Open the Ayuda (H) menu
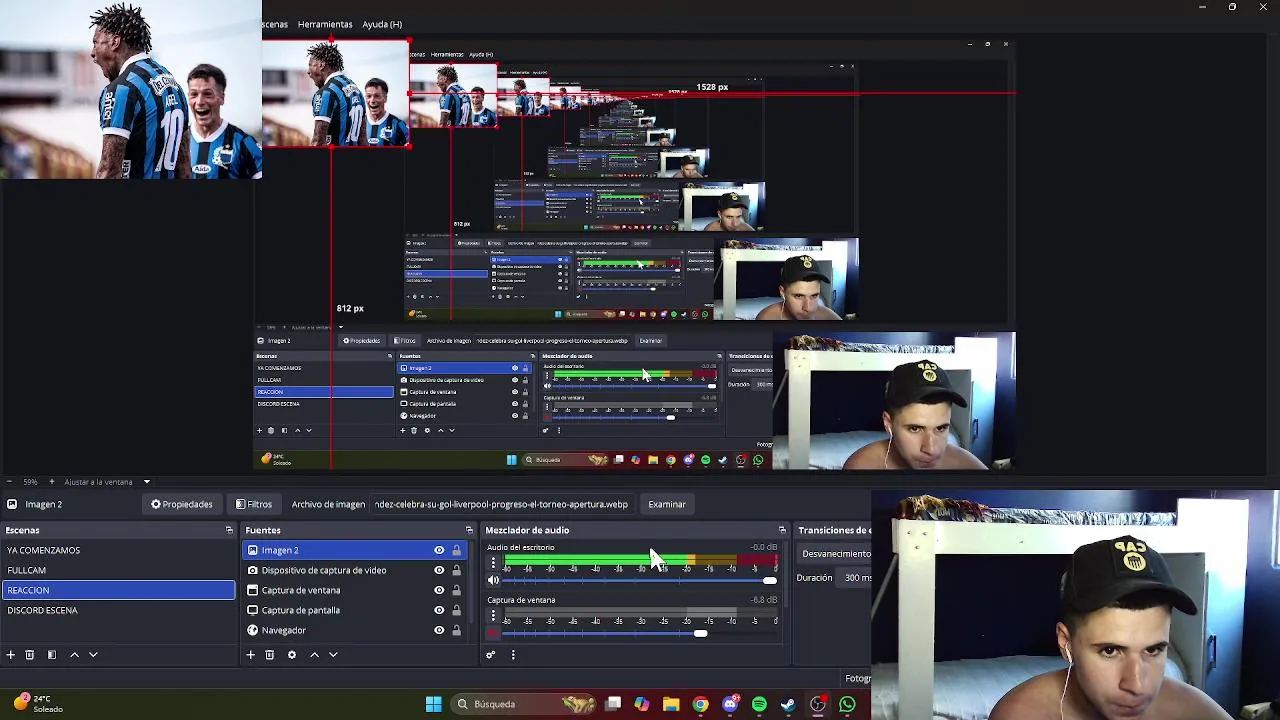Screen dimensions: 1280x720 [x=382, y=24]
